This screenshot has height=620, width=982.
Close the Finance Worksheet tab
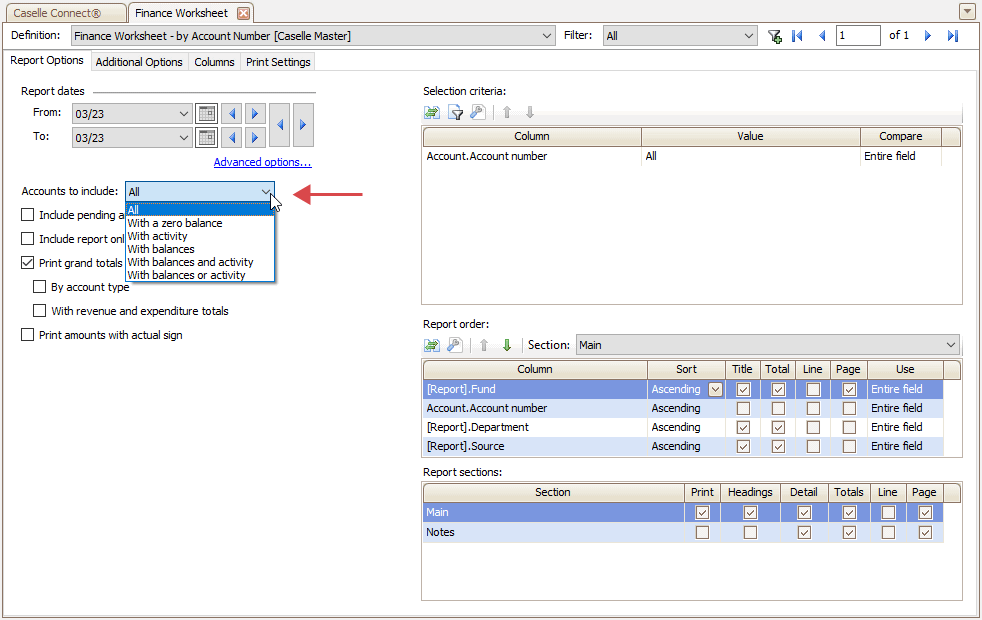pos(243,13)
